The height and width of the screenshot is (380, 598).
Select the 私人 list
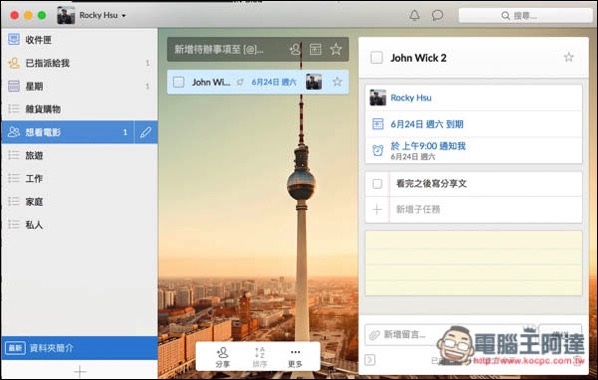pyautogui.click(x=79, y=225)
